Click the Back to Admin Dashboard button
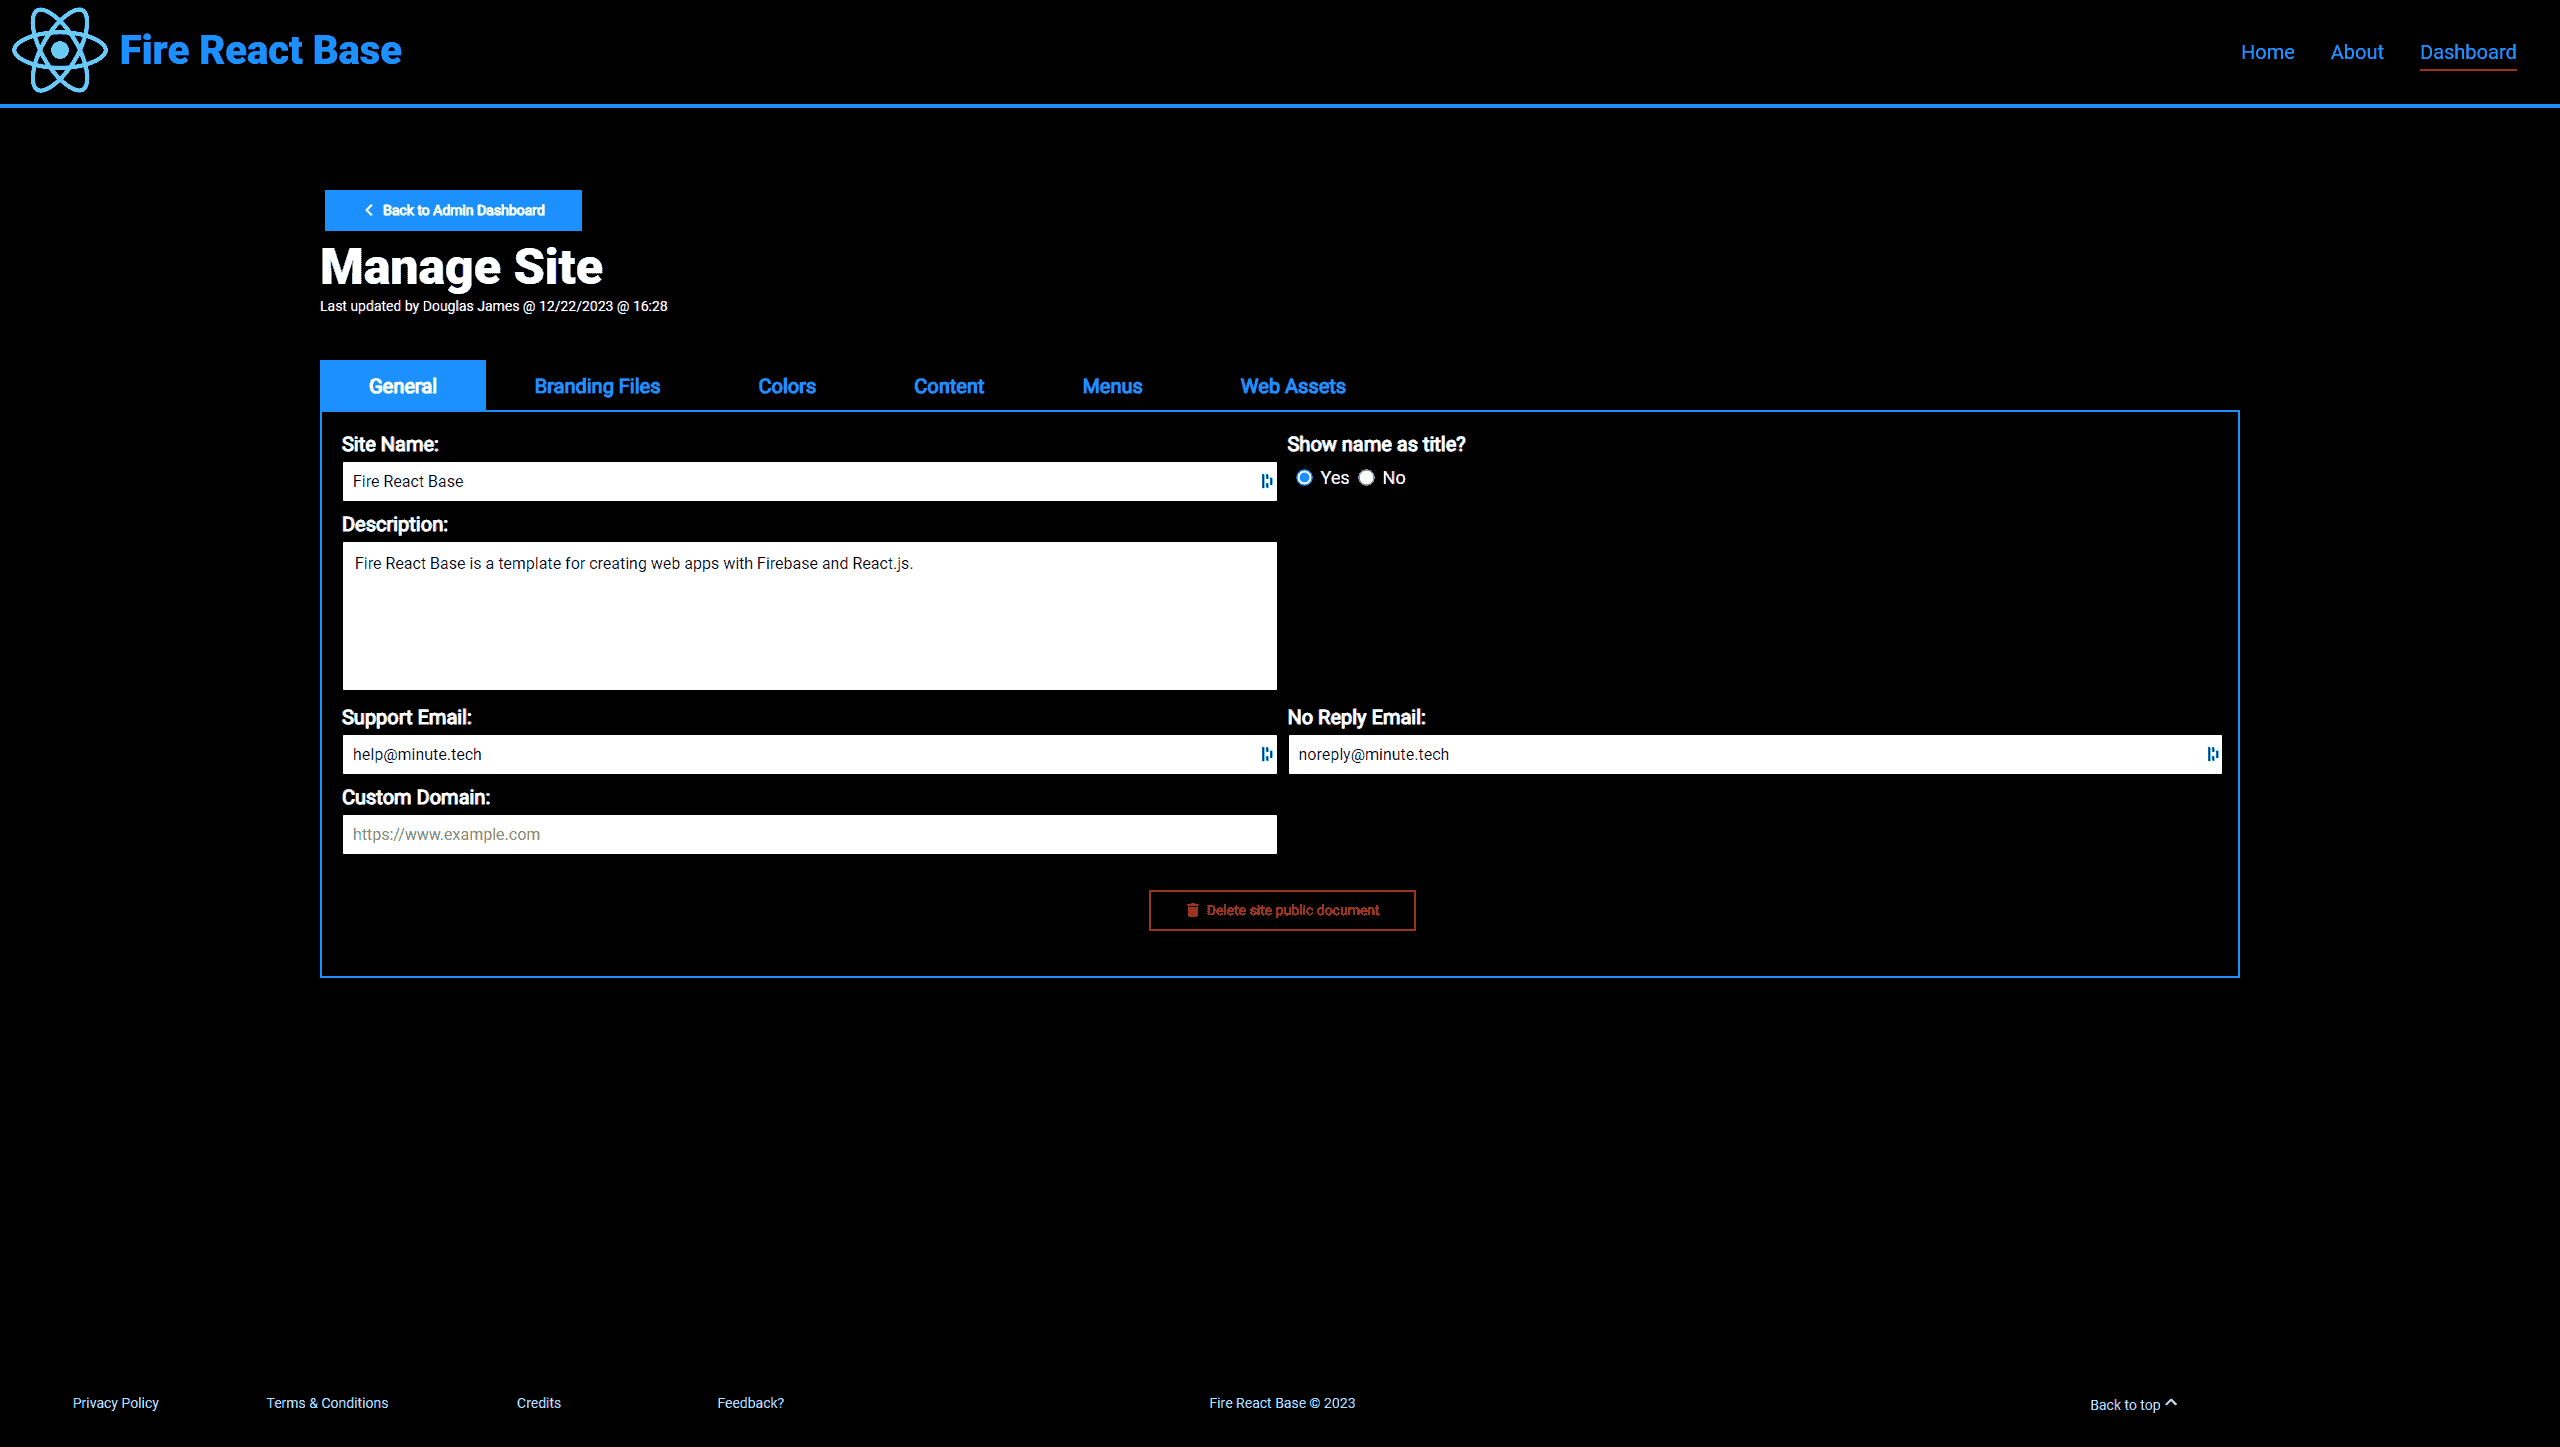This screenshot has width=2560, height=1447. tap(452, 209)
